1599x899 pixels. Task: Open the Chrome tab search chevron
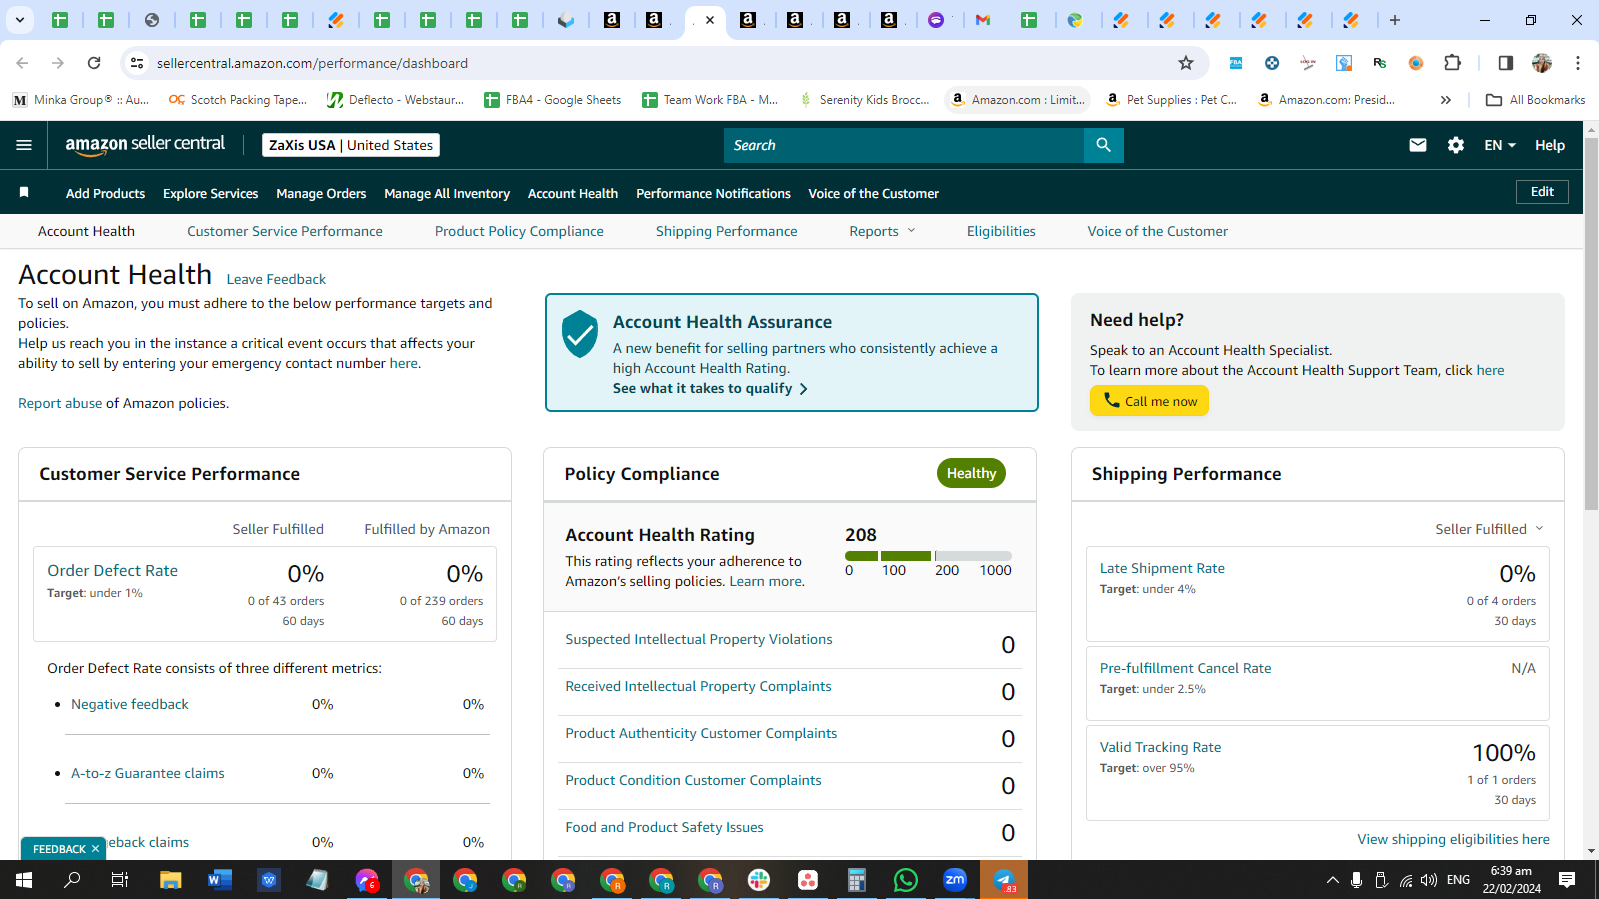[x=20, y=20]
